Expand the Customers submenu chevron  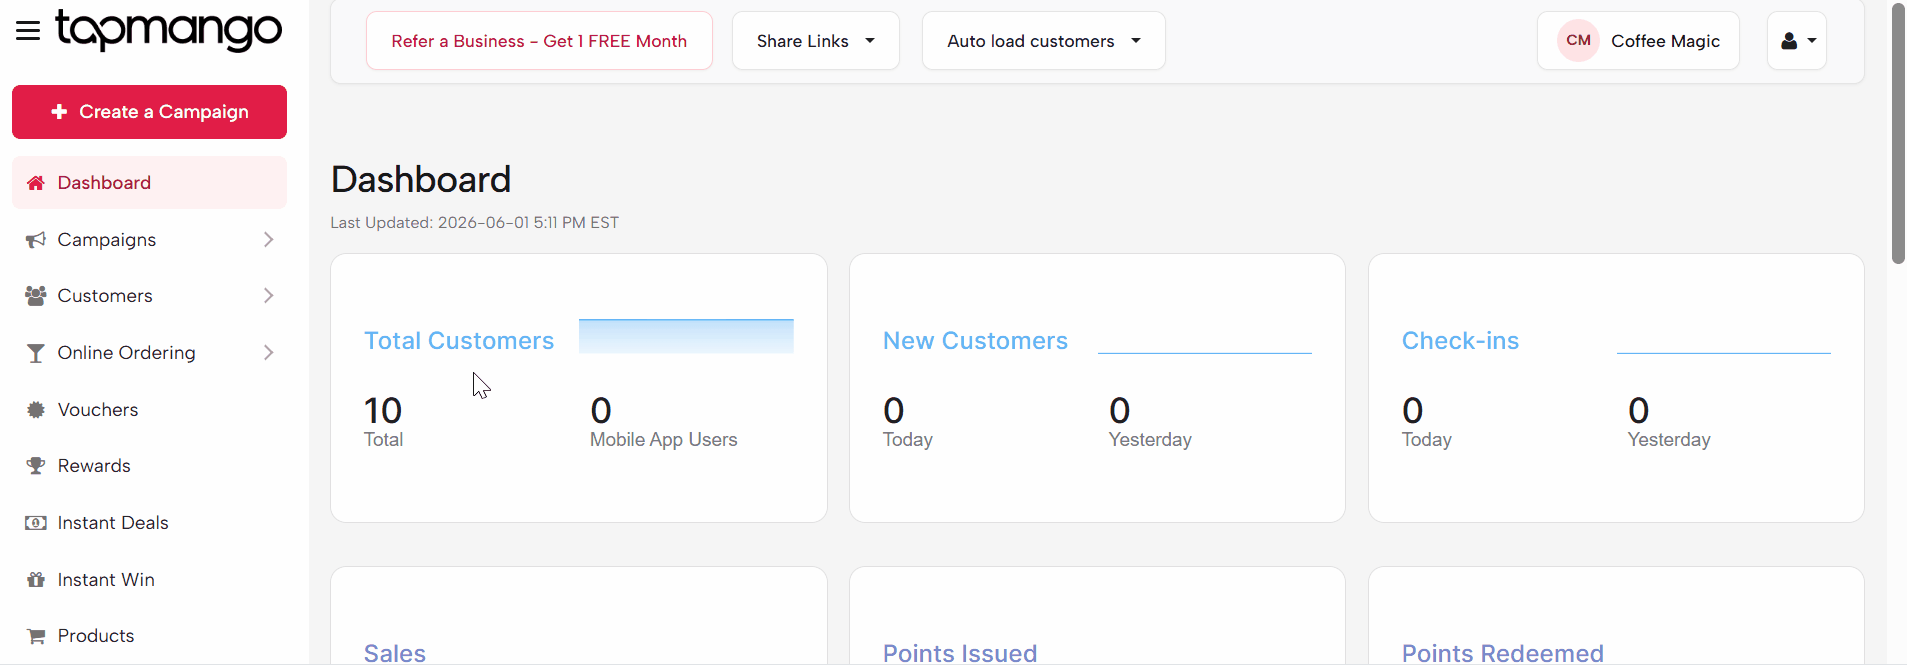tap(268, 296)
